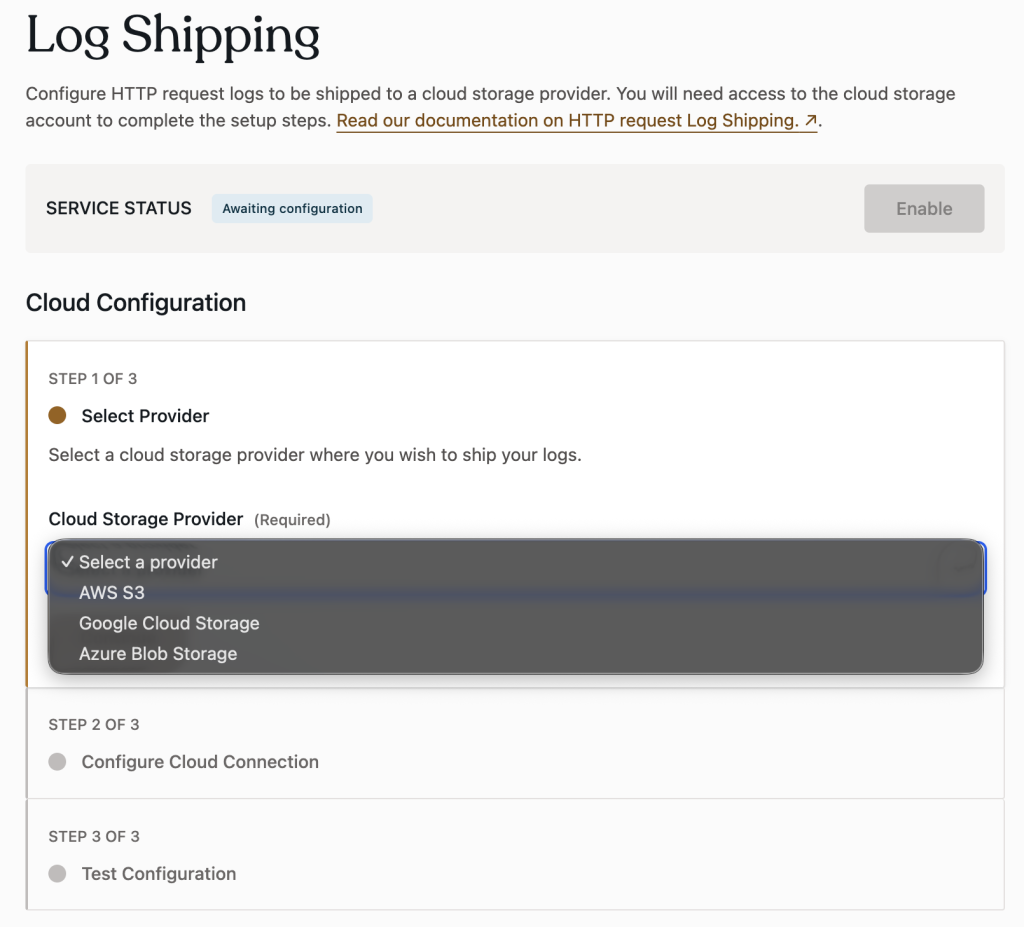The image size is (1024, 927).
Task: Click the grey dot beside Configure Cloud Connection
Action: click(x=57, y=762)
